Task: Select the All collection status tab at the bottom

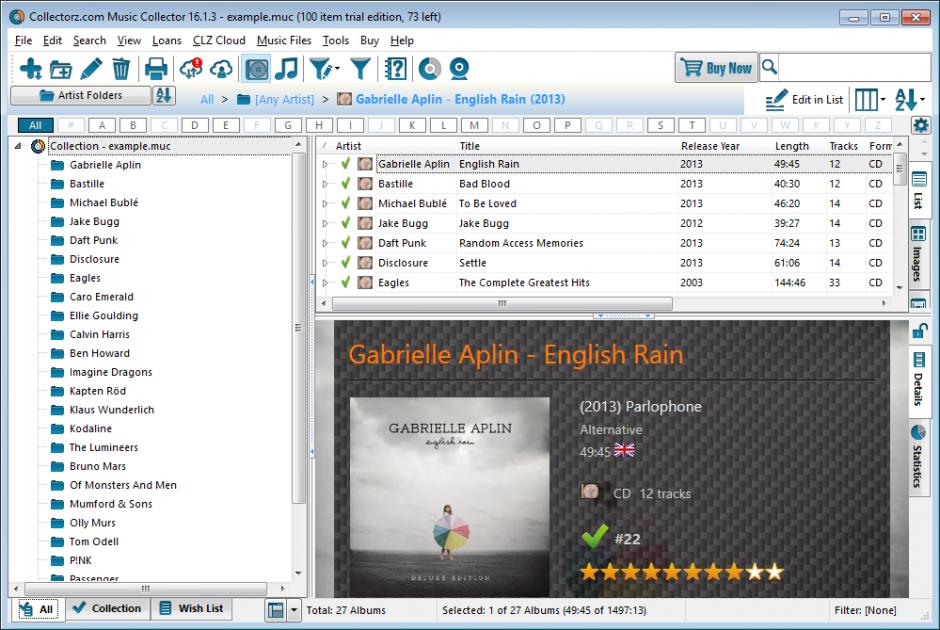Action: point(37,609)
